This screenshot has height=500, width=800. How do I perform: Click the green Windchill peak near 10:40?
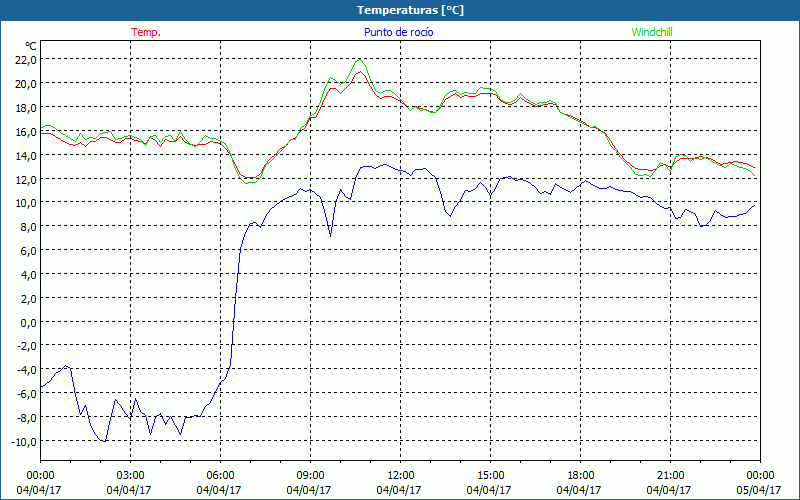tap(359, 60)
